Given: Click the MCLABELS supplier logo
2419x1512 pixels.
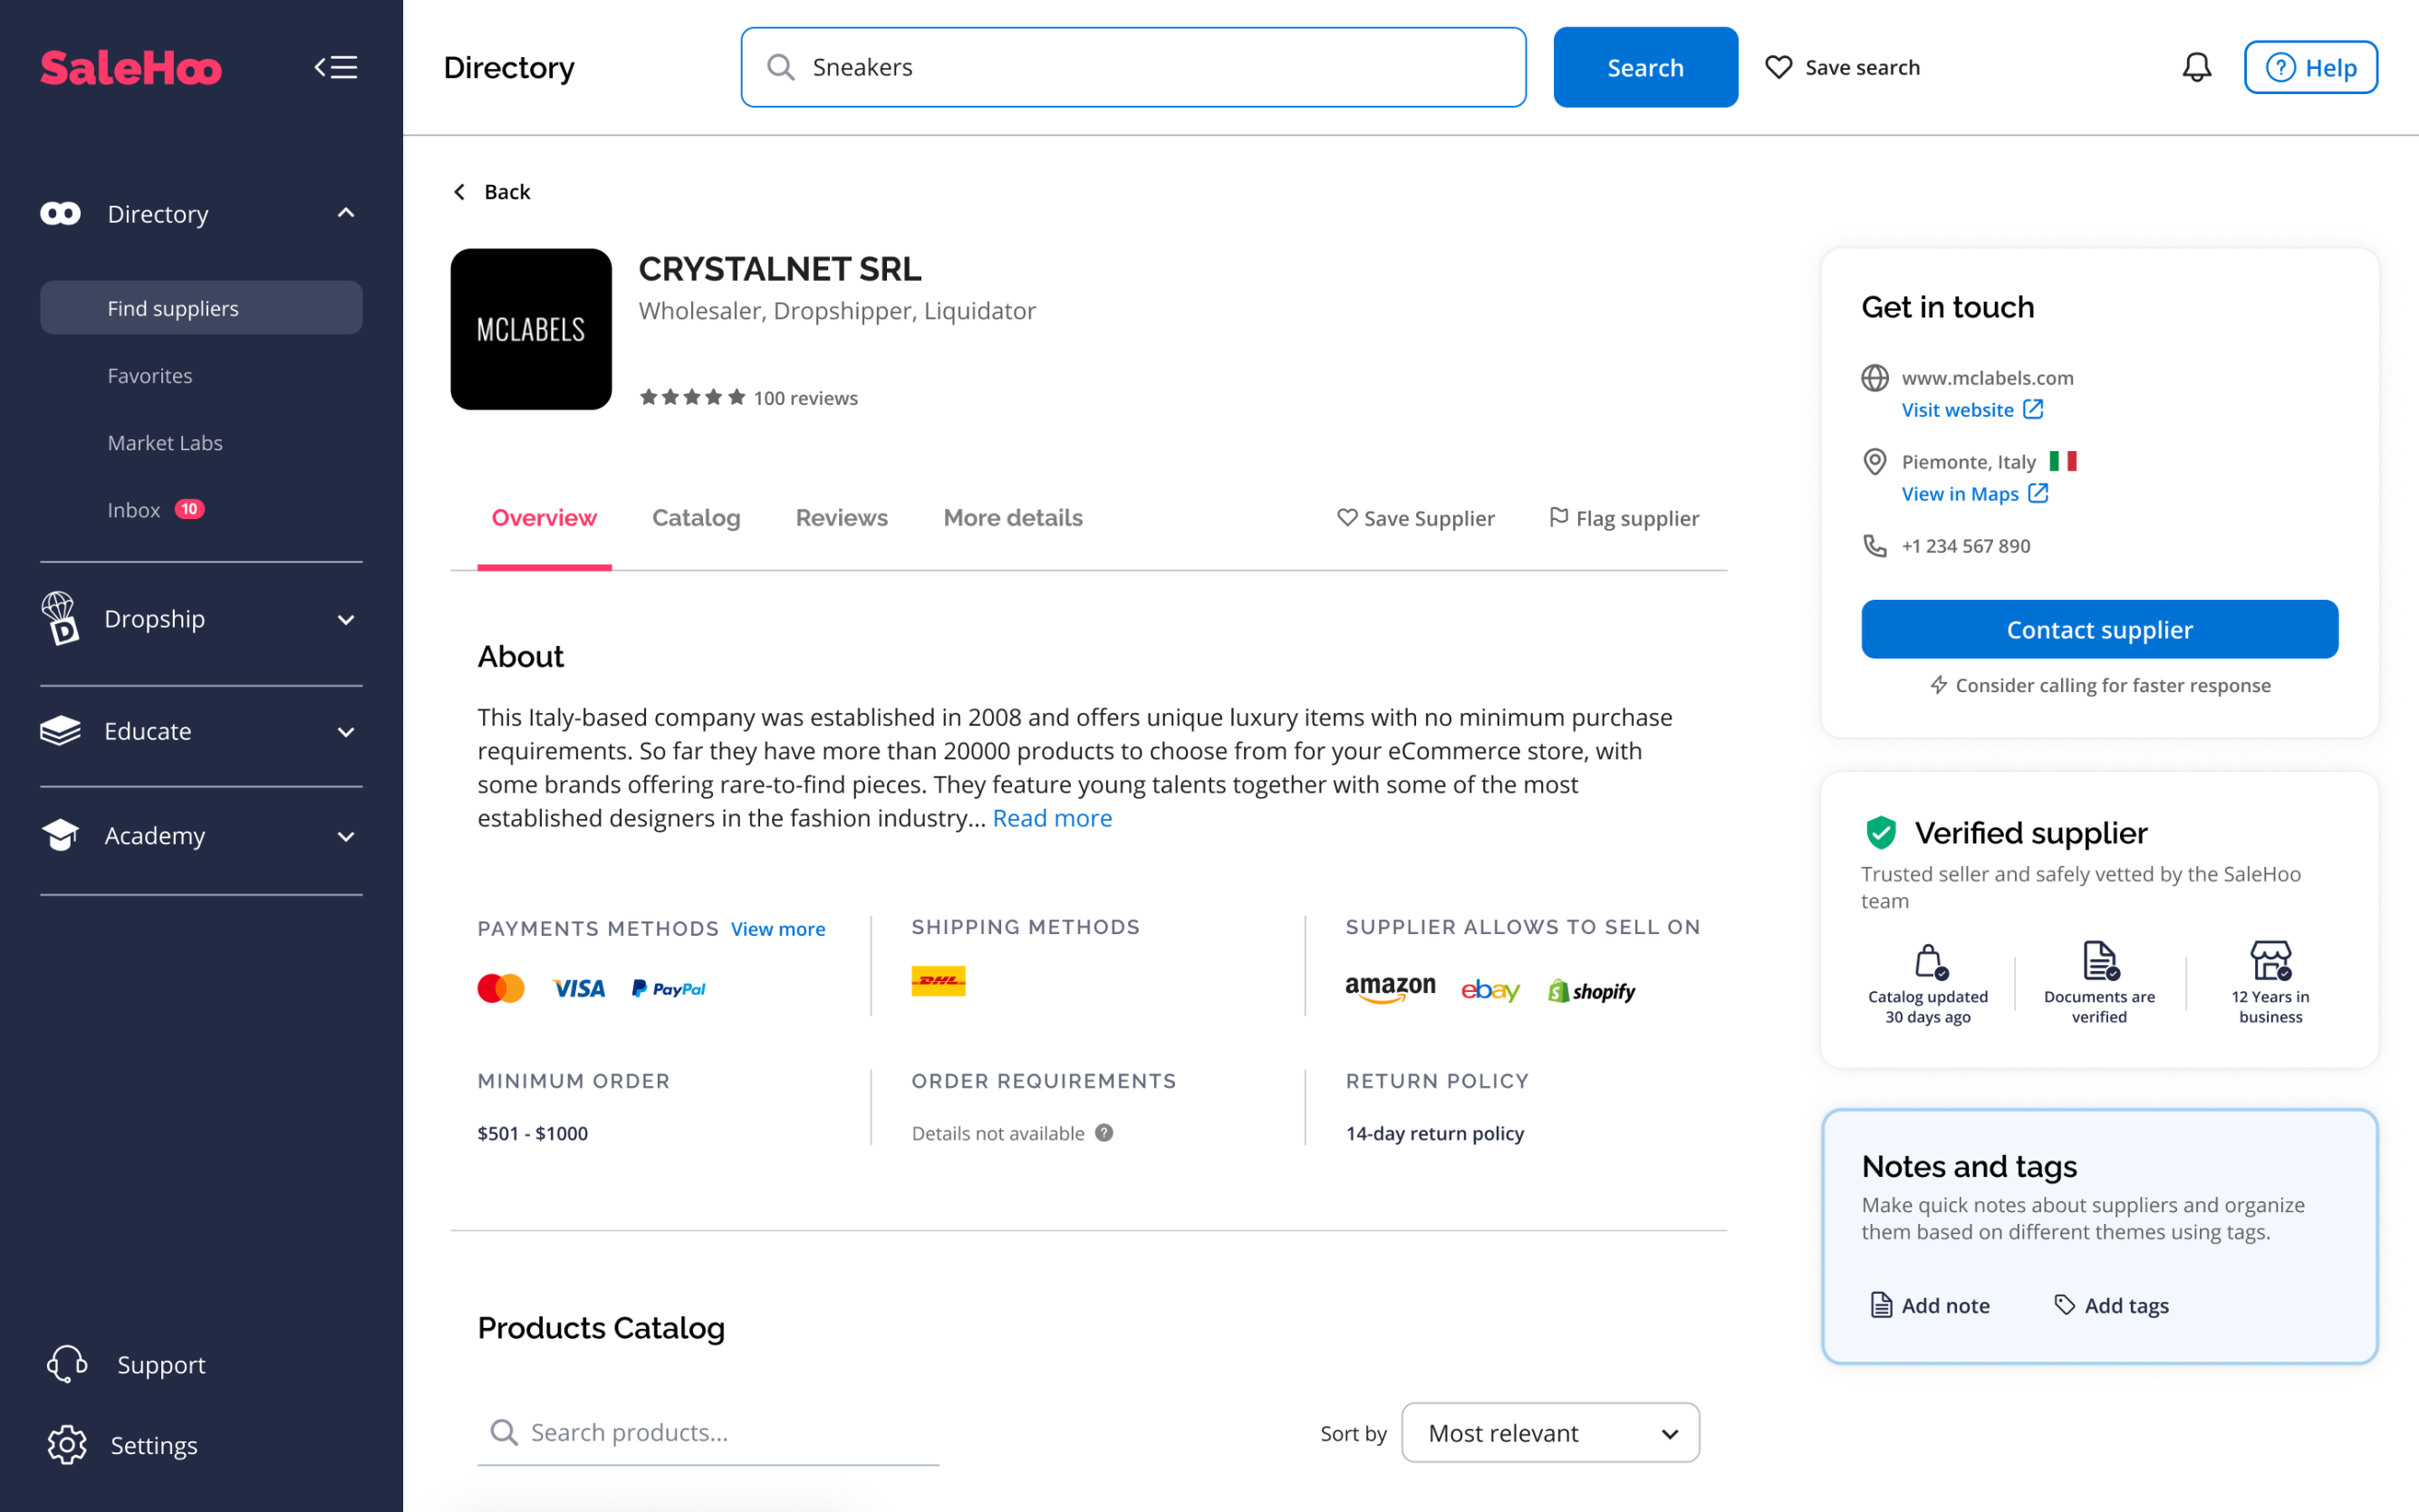Looking at the screenshot, I should (x=531, y=329).
